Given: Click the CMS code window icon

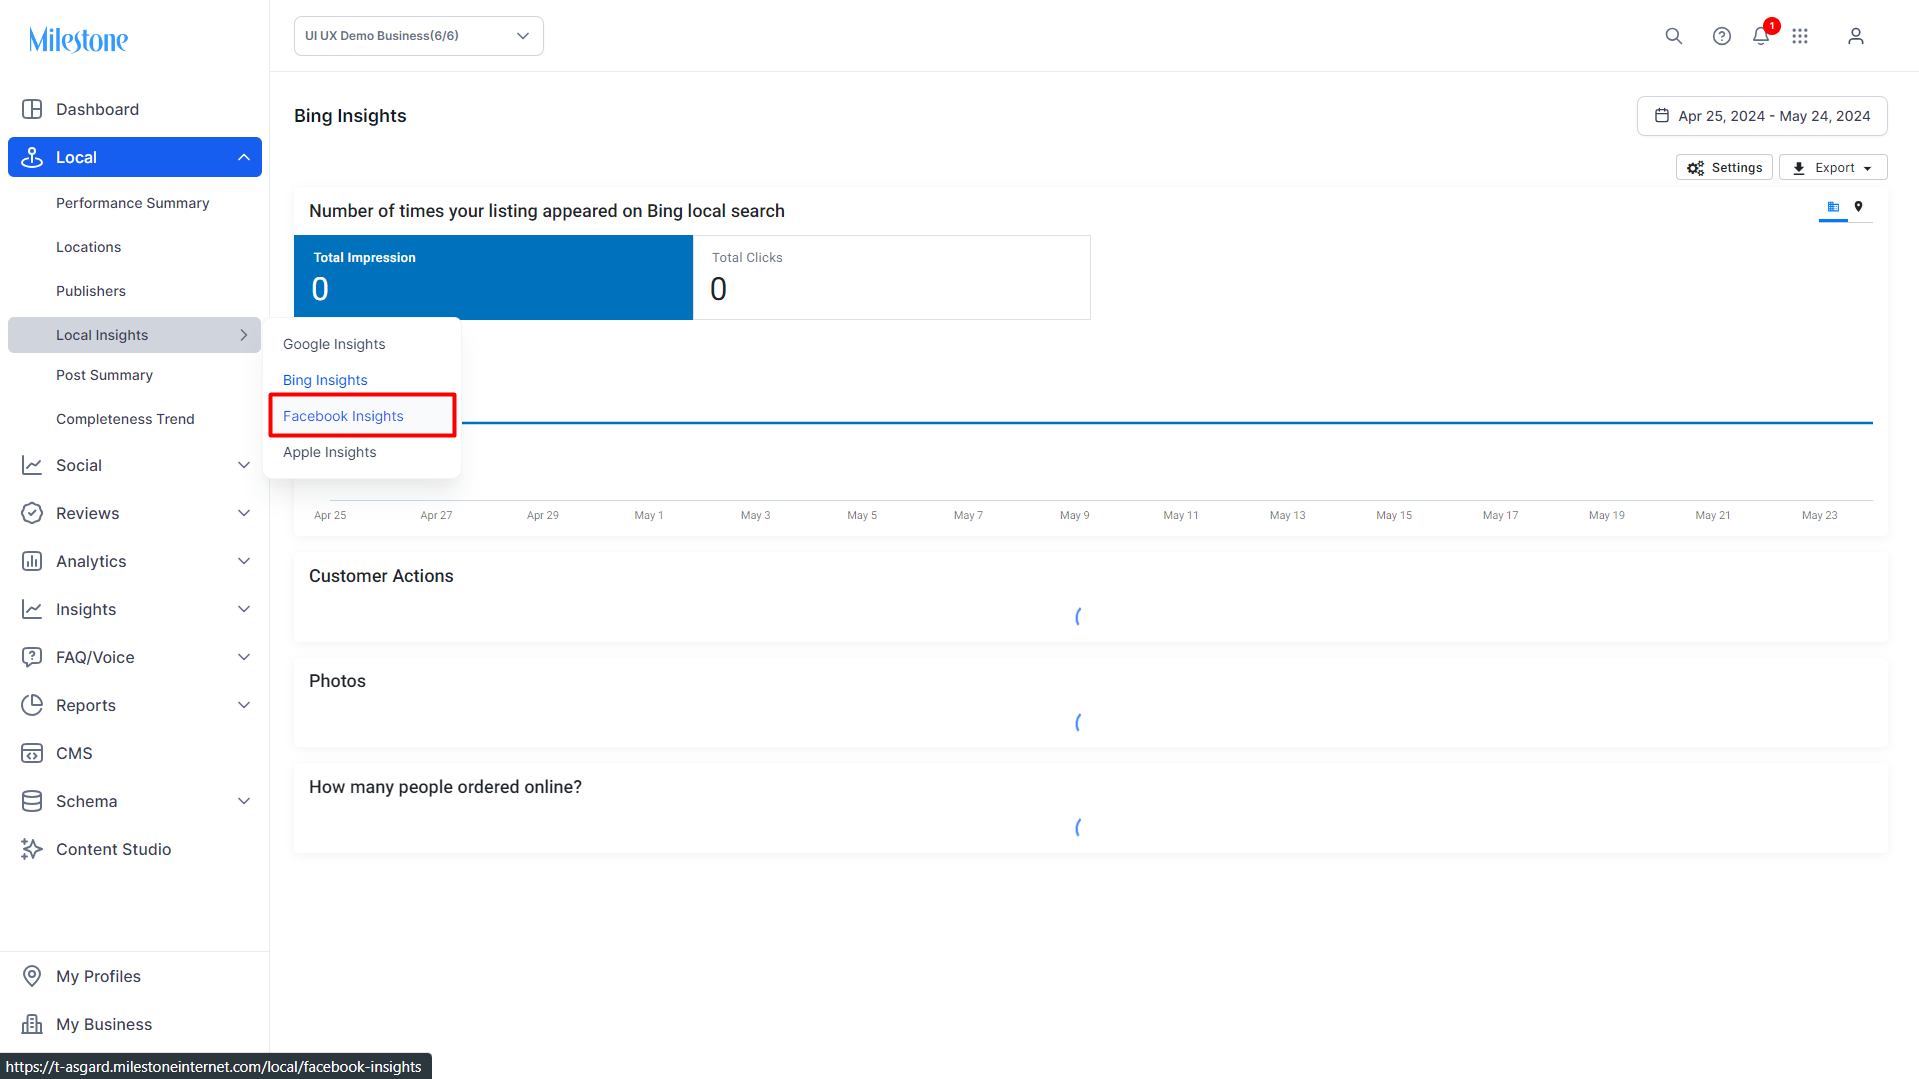Looking at the screenshot, I should (x=32, y=753).
